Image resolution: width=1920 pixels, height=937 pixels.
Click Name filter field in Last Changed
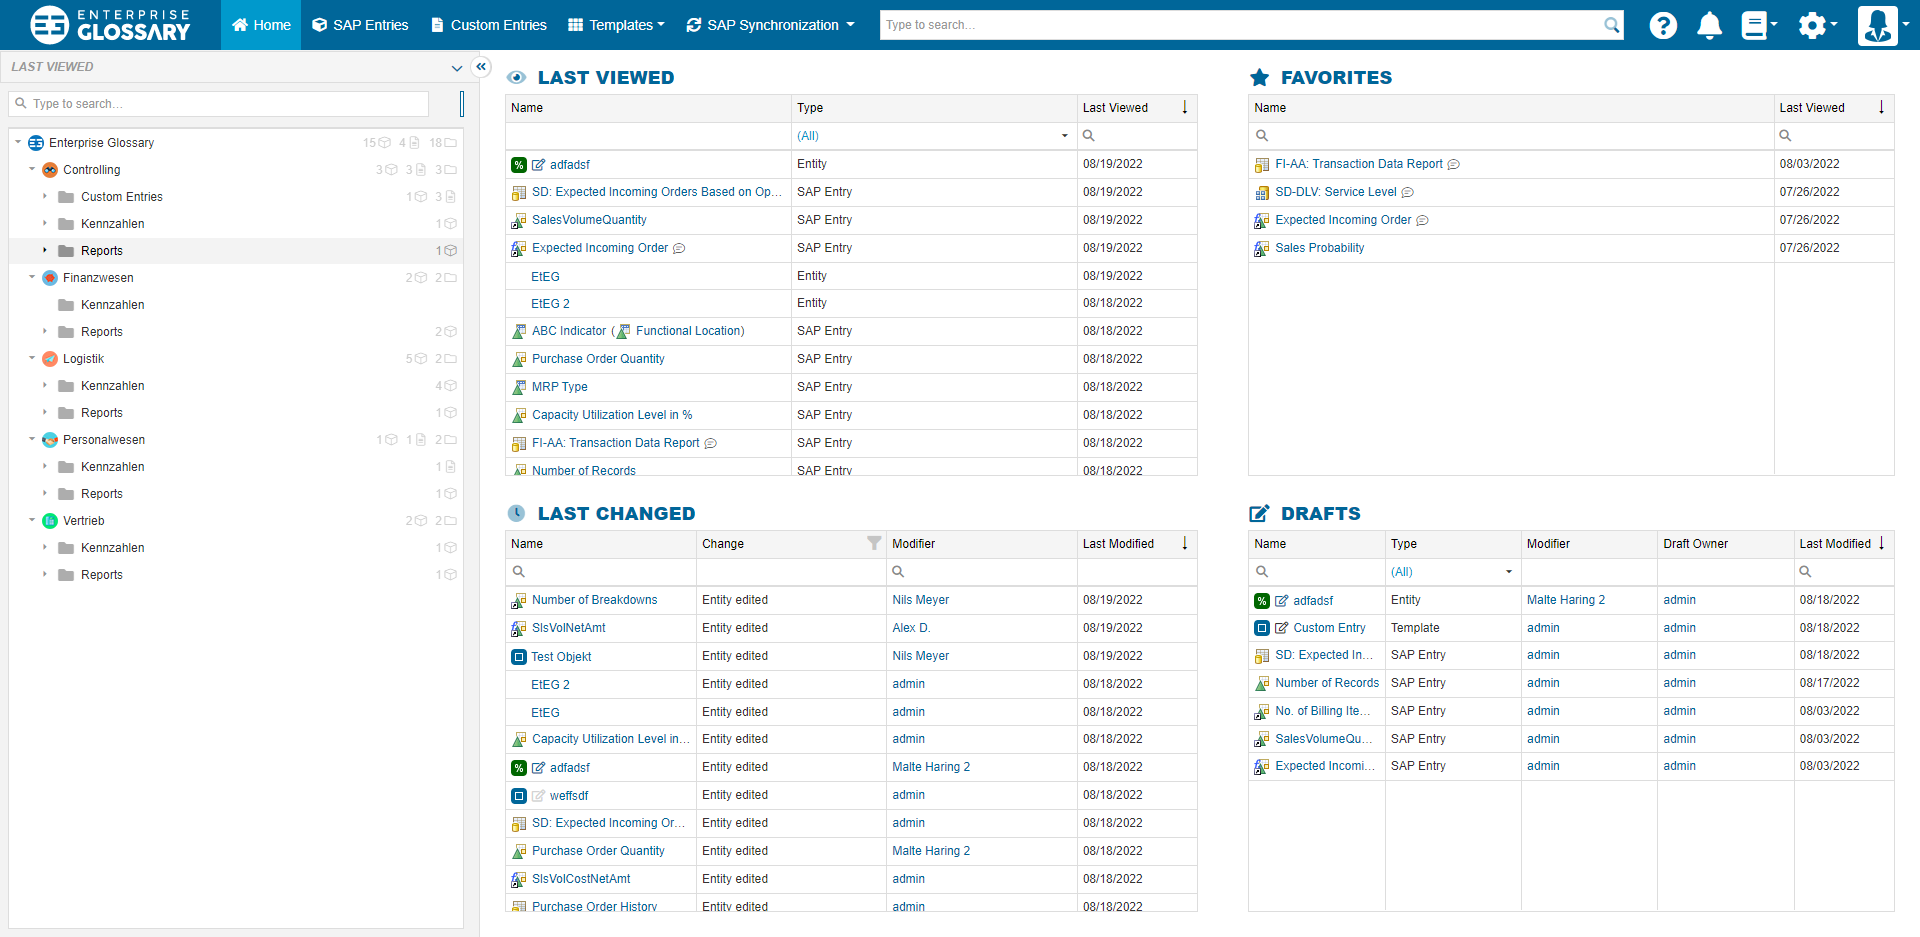point(601,572)
